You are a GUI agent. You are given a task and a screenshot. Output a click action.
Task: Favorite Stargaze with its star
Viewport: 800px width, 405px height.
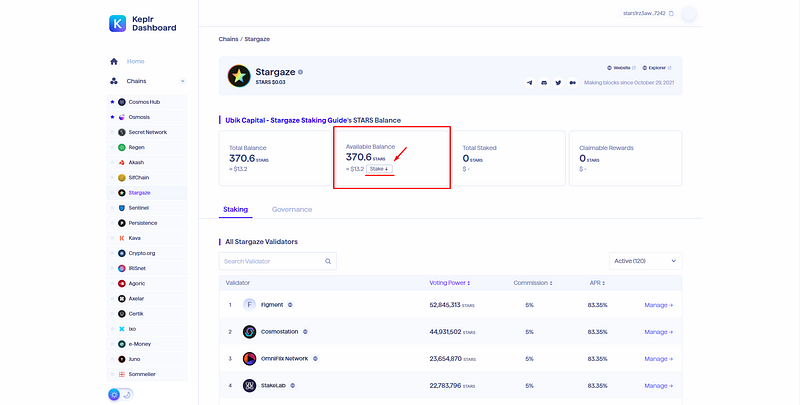[x=112, y=193]
